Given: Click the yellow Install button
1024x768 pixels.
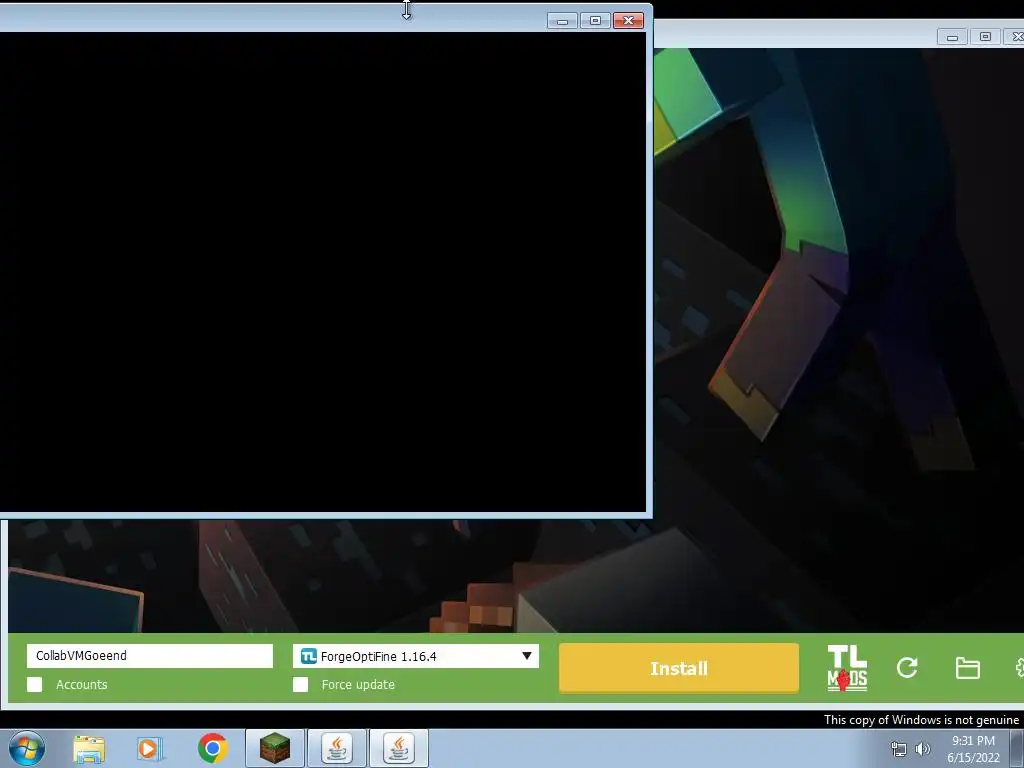Looking at the screenshot, I should tap(679, 668).
